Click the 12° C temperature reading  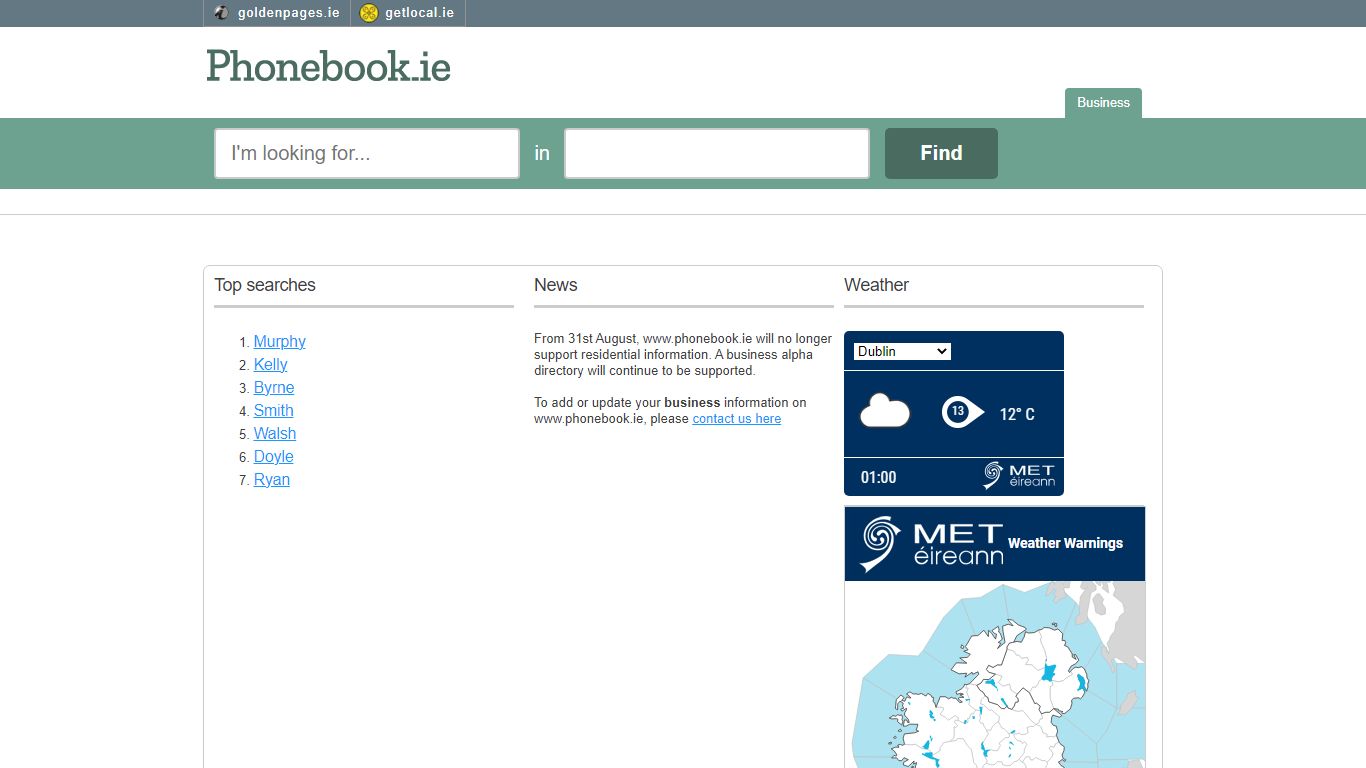pyautogui.click(x=1017, y=414)
